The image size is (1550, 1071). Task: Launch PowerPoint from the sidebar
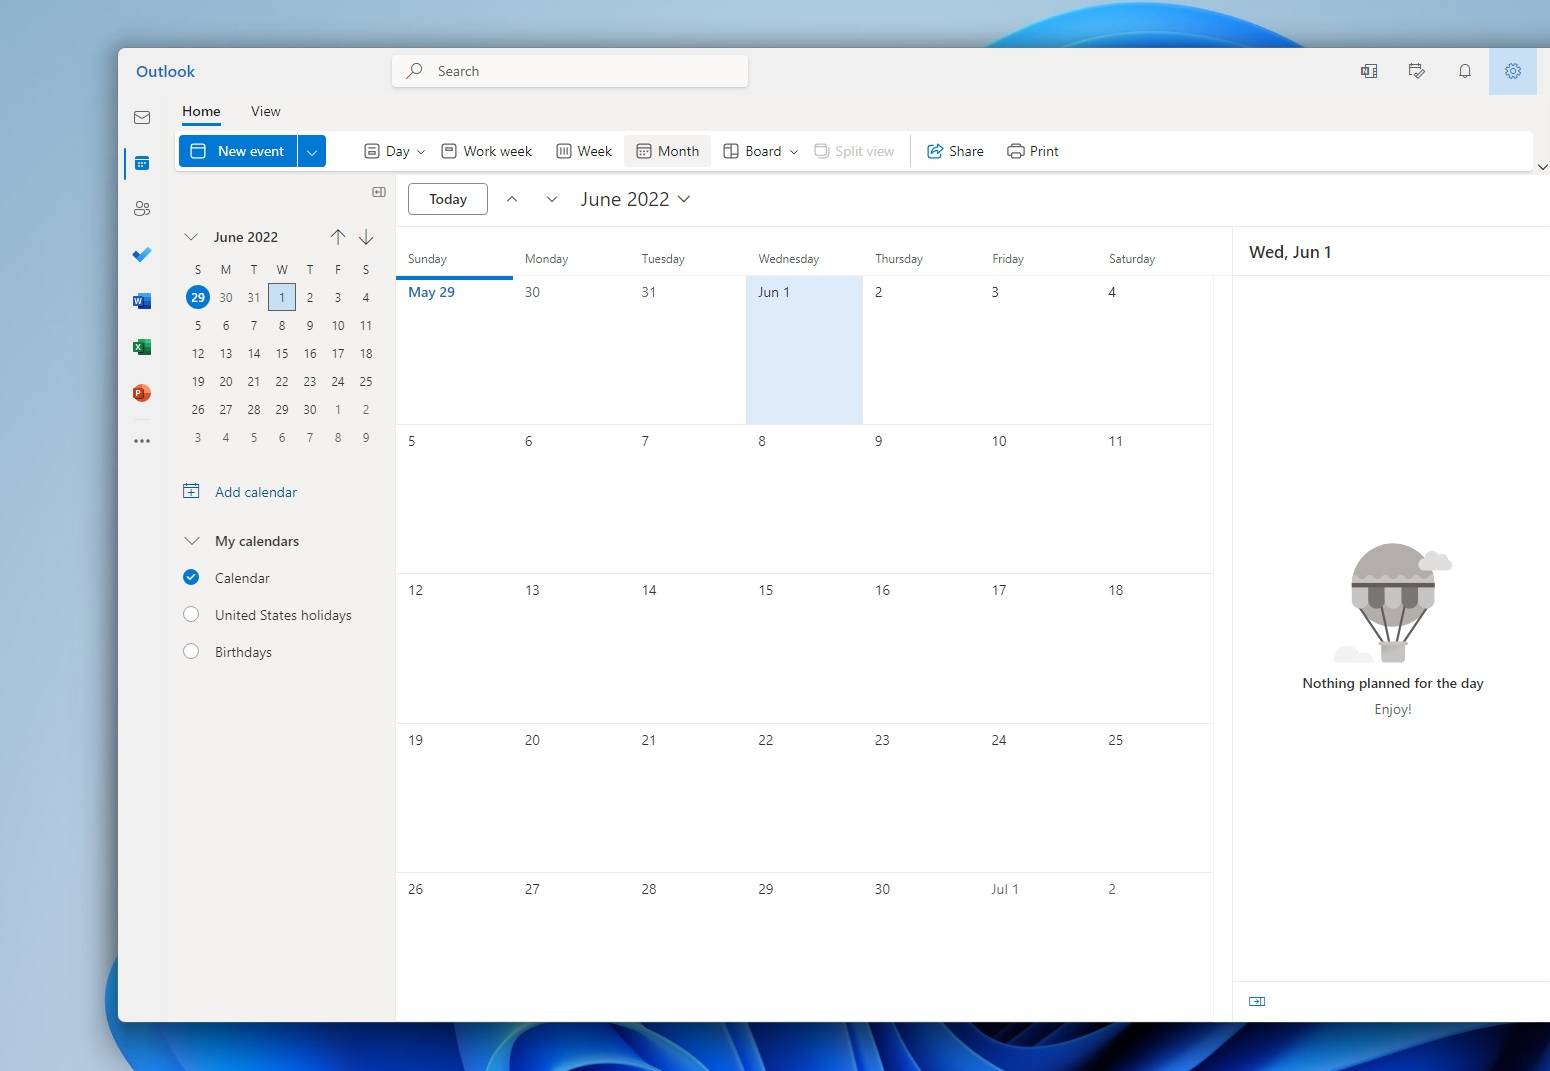click(141, 392)
